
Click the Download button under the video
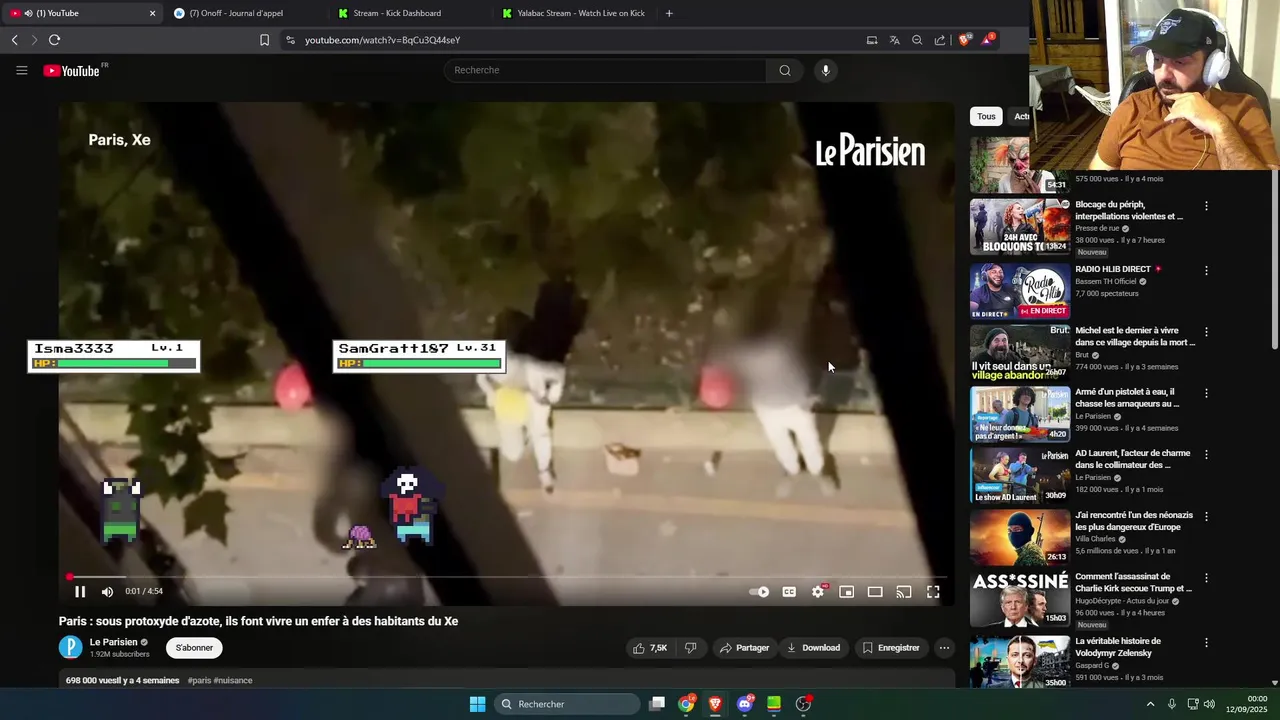pyautogui.click(x=813, y=648)
